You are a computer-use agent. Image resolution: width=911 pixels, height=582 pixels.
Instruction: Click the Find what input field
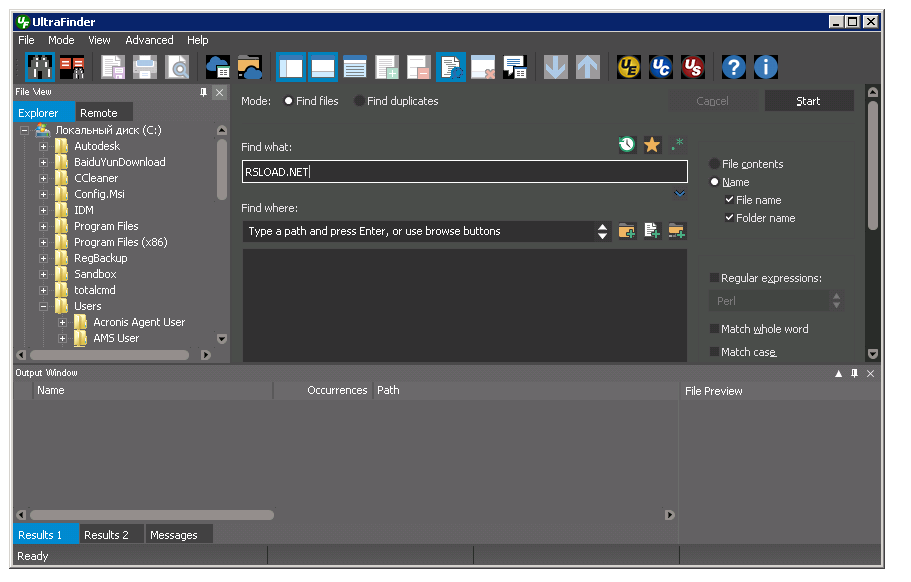click(x=465, y=172)
